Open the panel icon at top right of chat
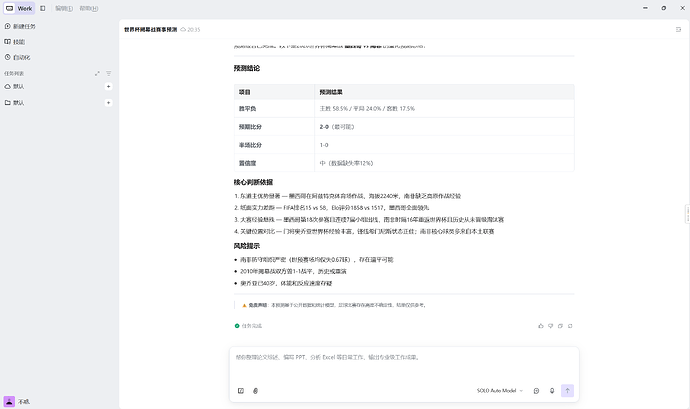The width and height of the screenshot is (690, 409). click(x=678, y=29)
